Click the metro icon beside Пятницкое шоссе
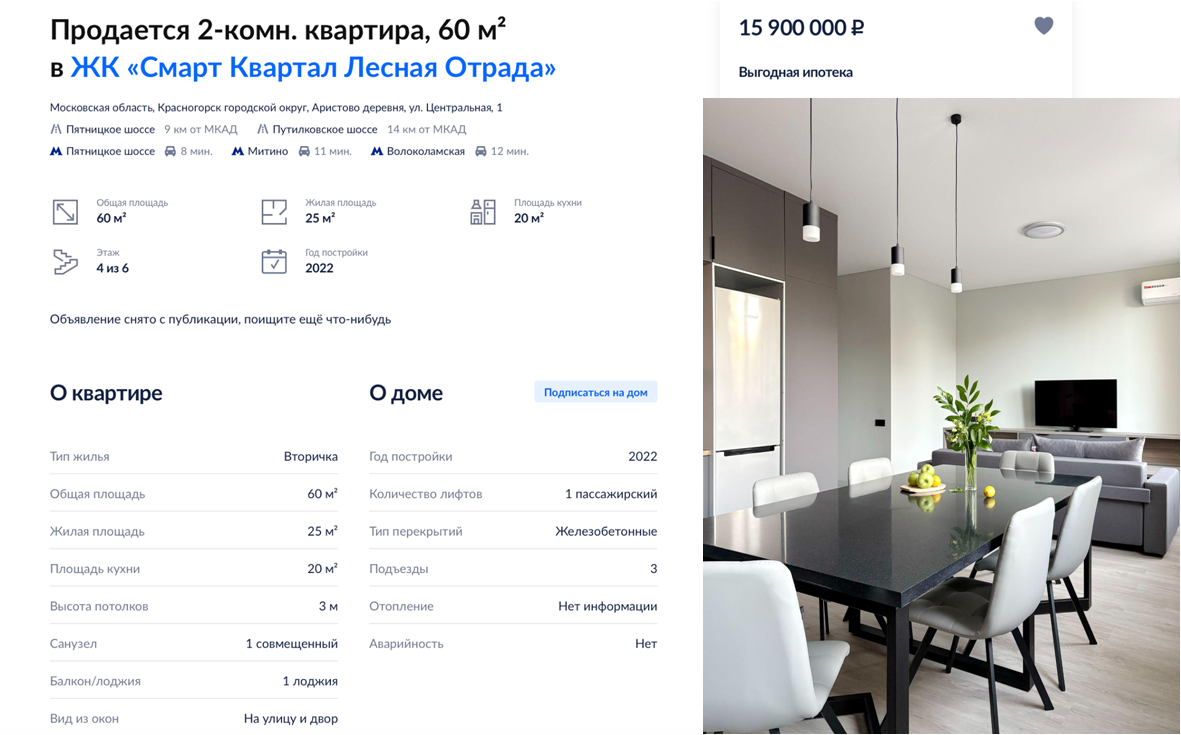The image size is (1181, 735). pyautogui.click(x=56, y=151)
